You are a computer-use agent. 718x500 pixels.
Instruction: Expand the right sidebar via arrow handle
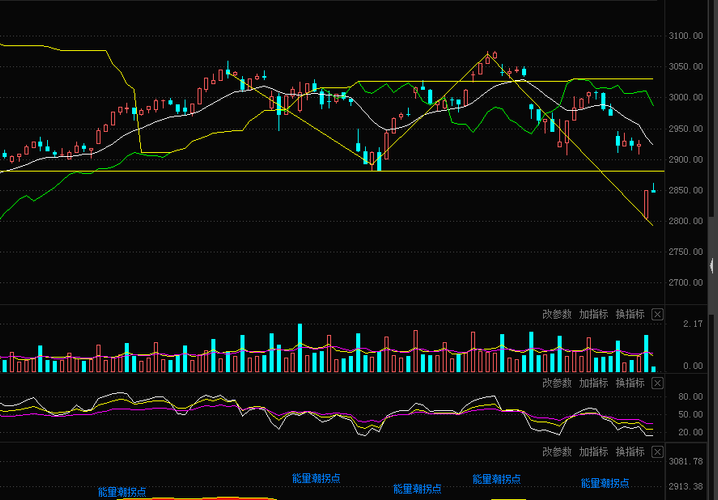pos(711,266)
